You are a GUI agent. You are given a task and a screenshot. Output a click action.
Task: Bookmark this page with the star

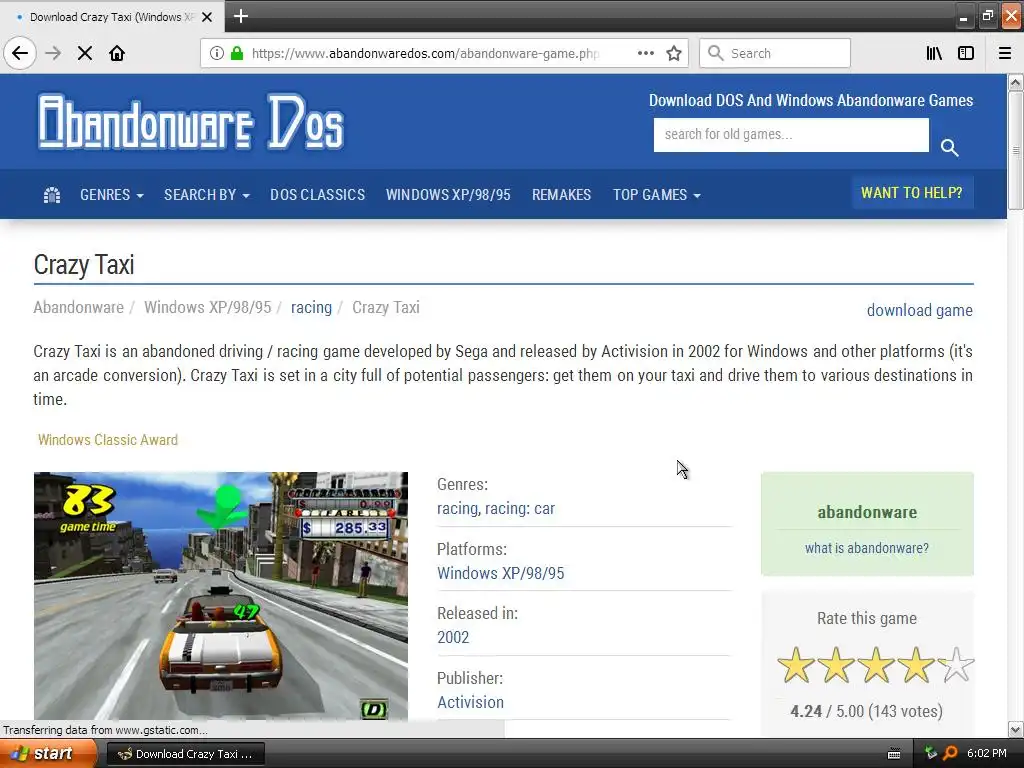(674, 53)
